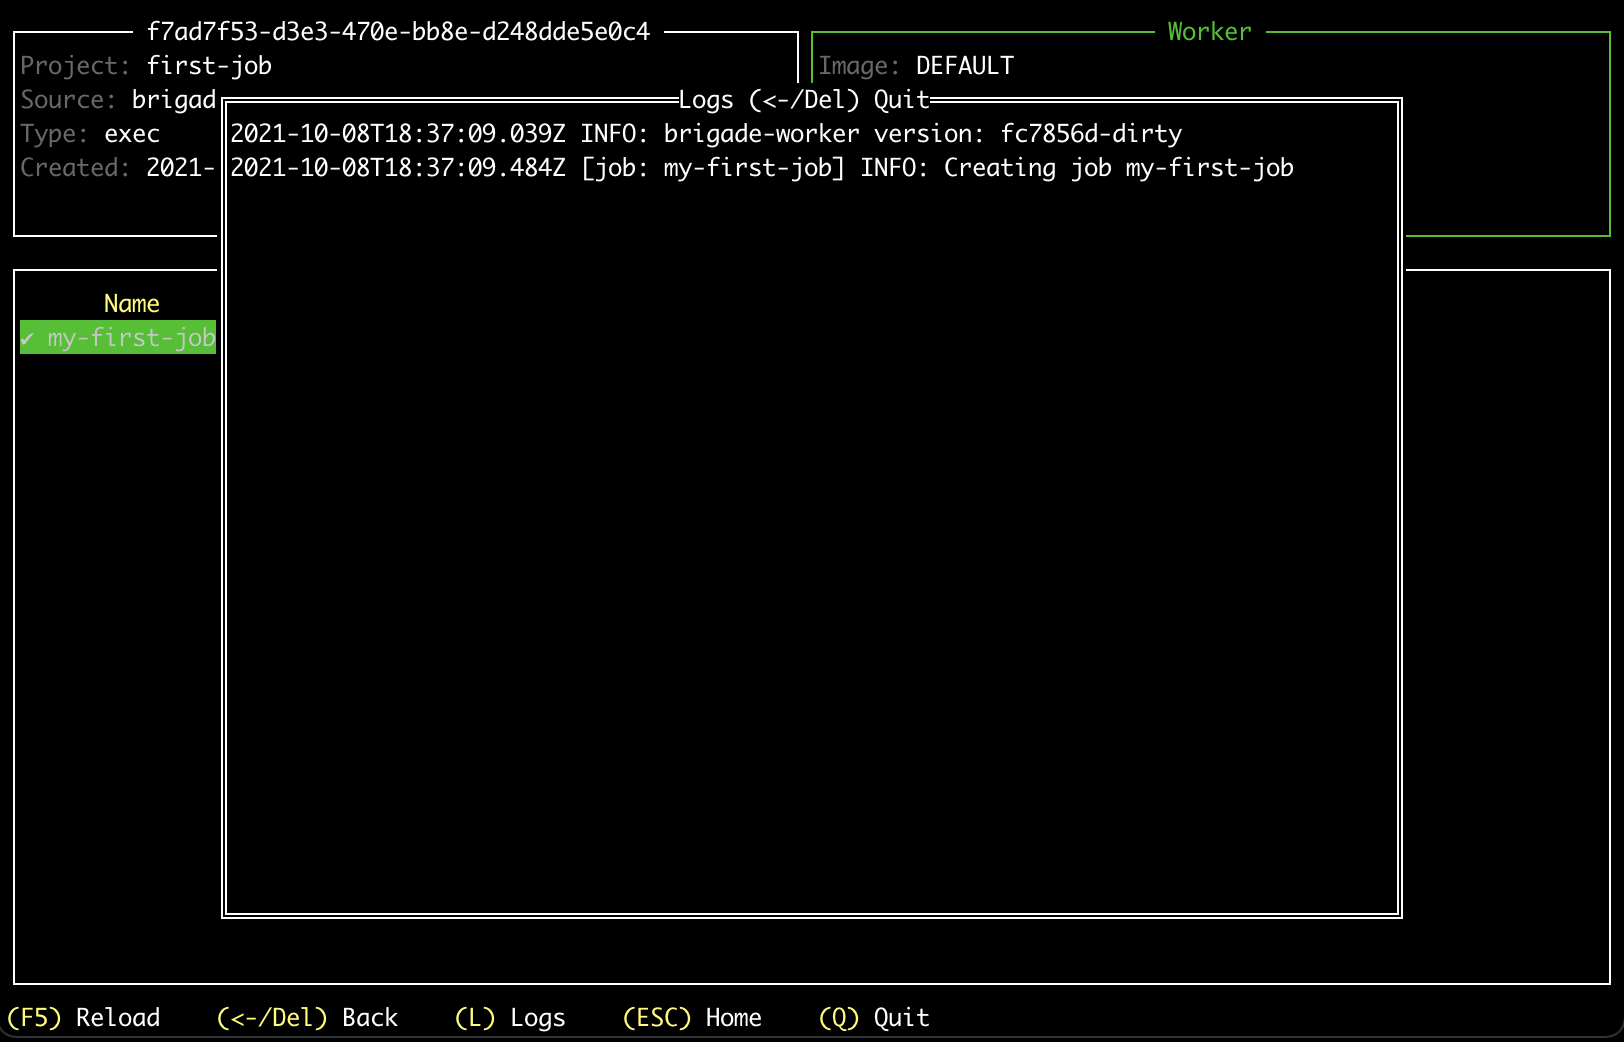Click the Source field
Screen dimensions: 1624x1042
pyautogui.click(x=118, y=99)
